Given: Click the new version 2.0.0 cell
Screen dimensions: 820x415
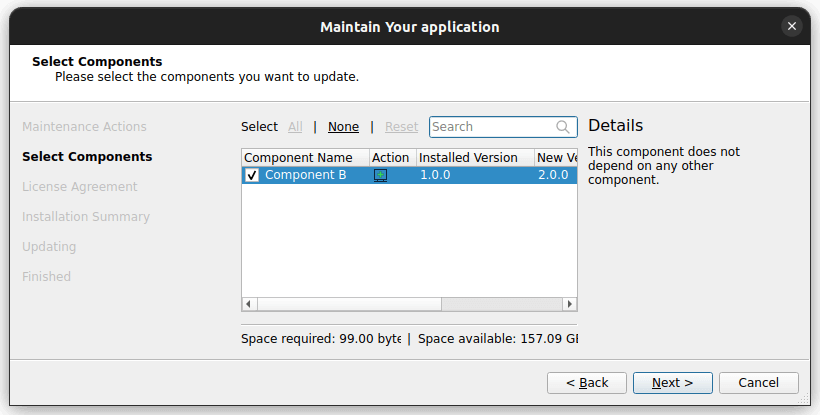Looking at the screenshot, I should pyautogui.click(x=552, y=175).
